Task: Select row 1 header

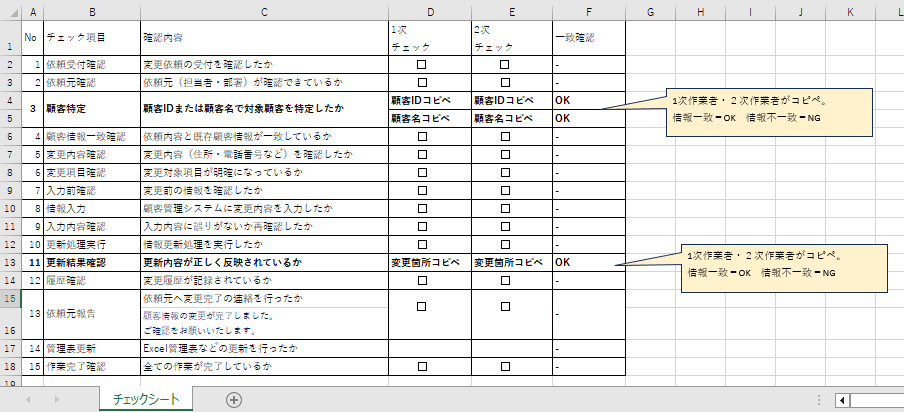Action: coord(10,38)
